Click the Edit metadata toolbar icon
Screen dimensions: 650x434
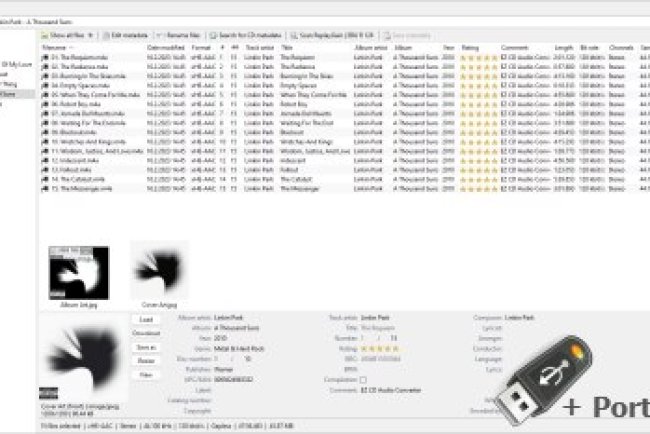[106, 36]
